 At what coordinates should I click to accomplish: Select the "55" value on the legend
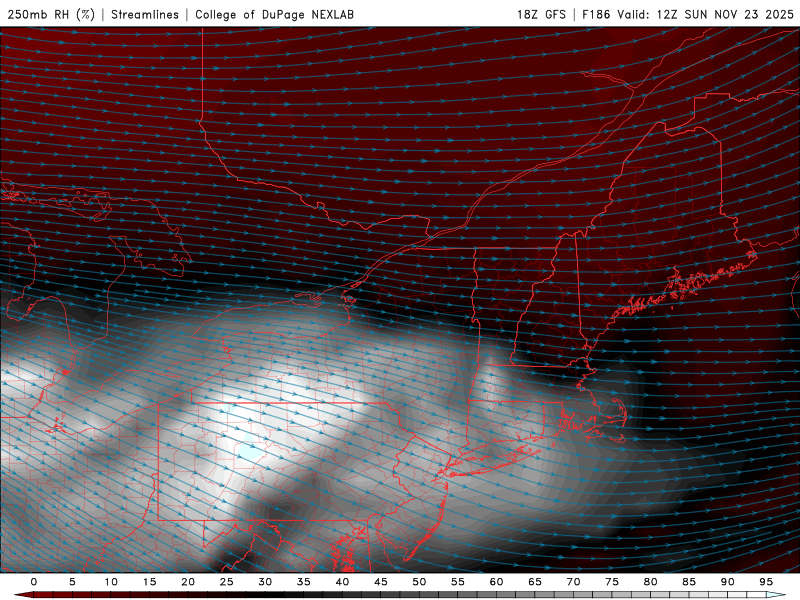tap(458, 582)
